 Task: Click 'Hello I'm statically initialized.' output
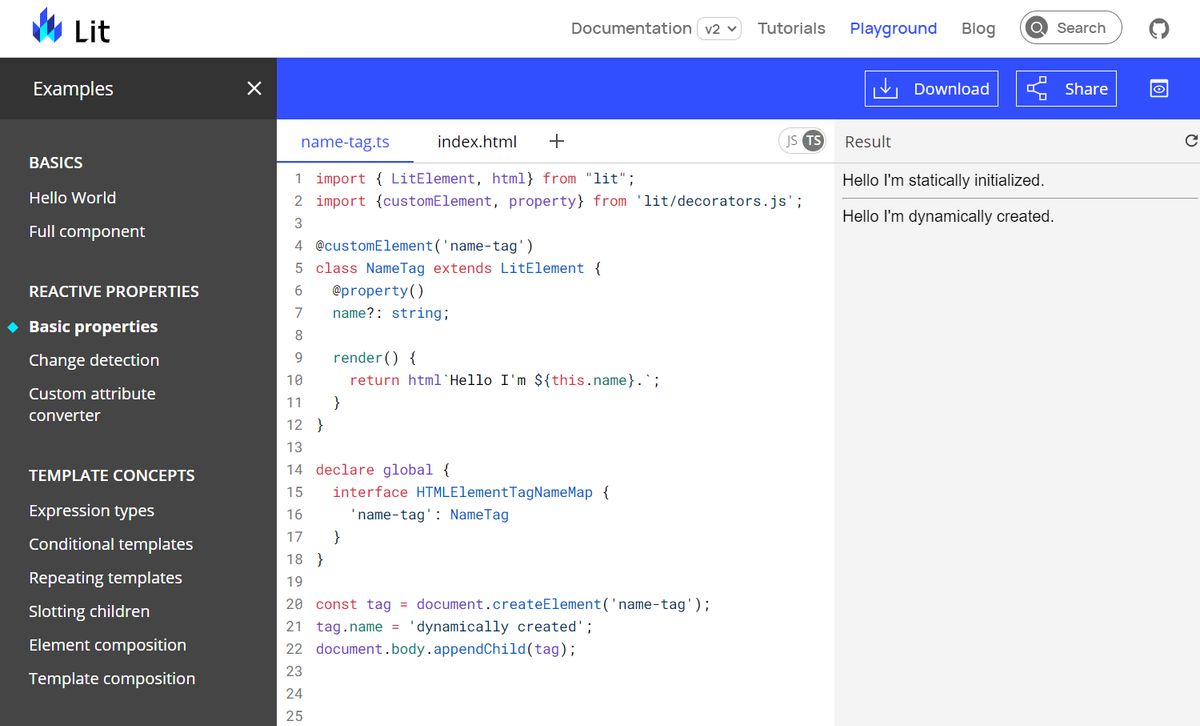pos(943,181)
